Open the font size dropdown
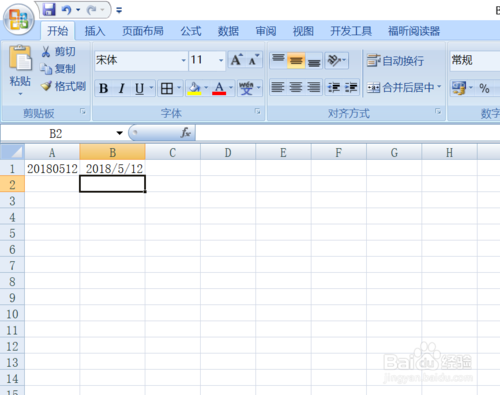This screenshot has width=500, height=395. (221, 60)
